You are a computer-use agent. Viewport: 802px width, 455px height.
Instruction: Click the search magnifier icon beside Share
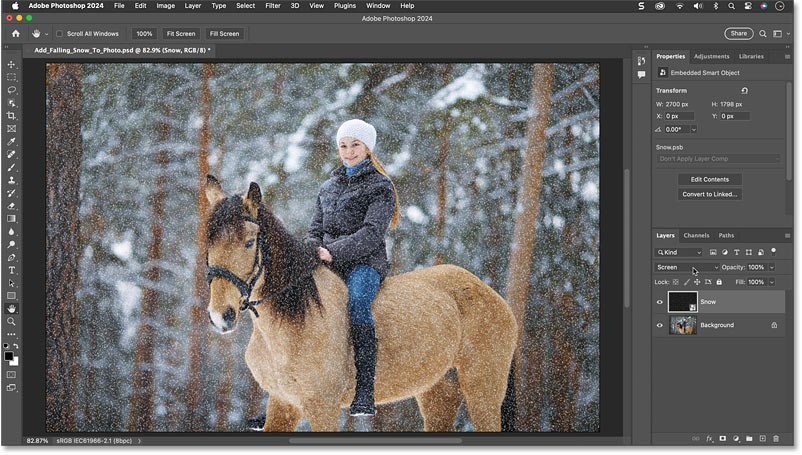[762, 33]
